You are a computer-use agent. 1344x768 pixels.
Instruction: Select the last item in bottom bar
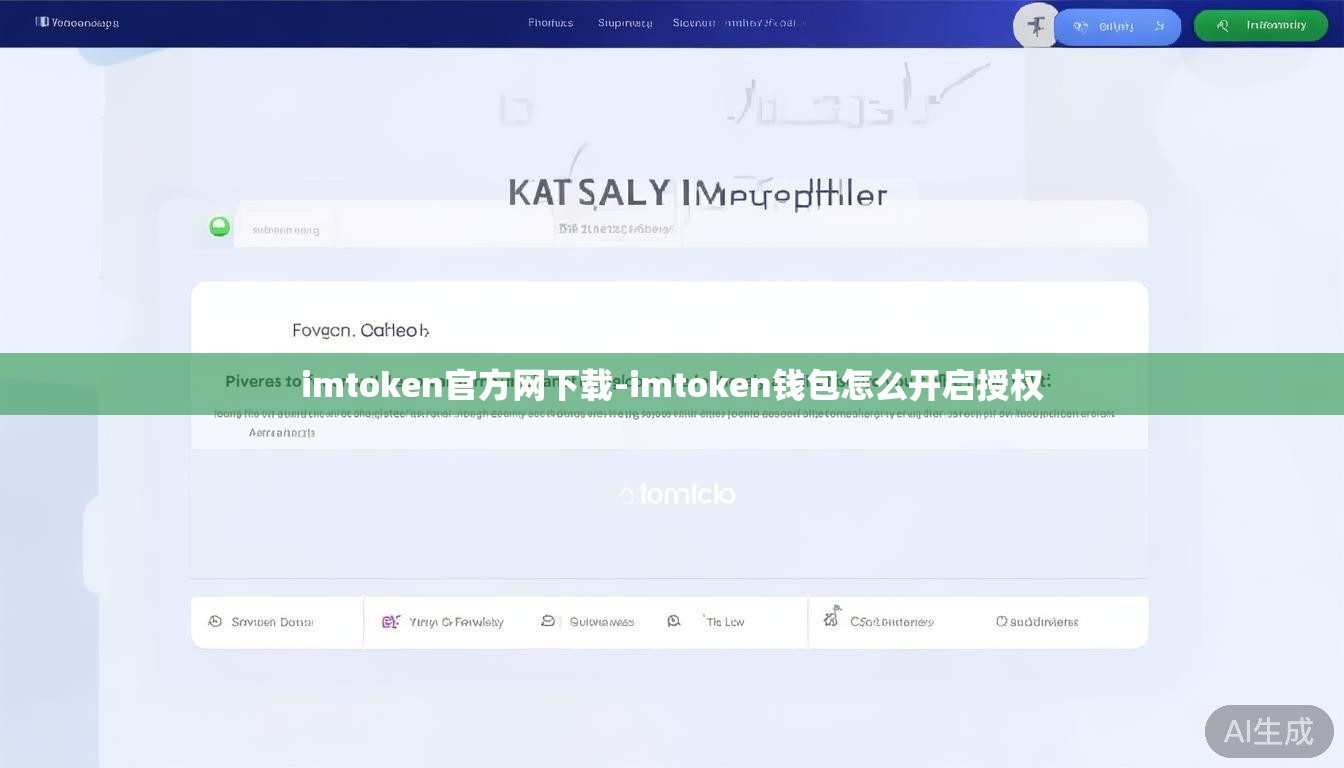1037,622
